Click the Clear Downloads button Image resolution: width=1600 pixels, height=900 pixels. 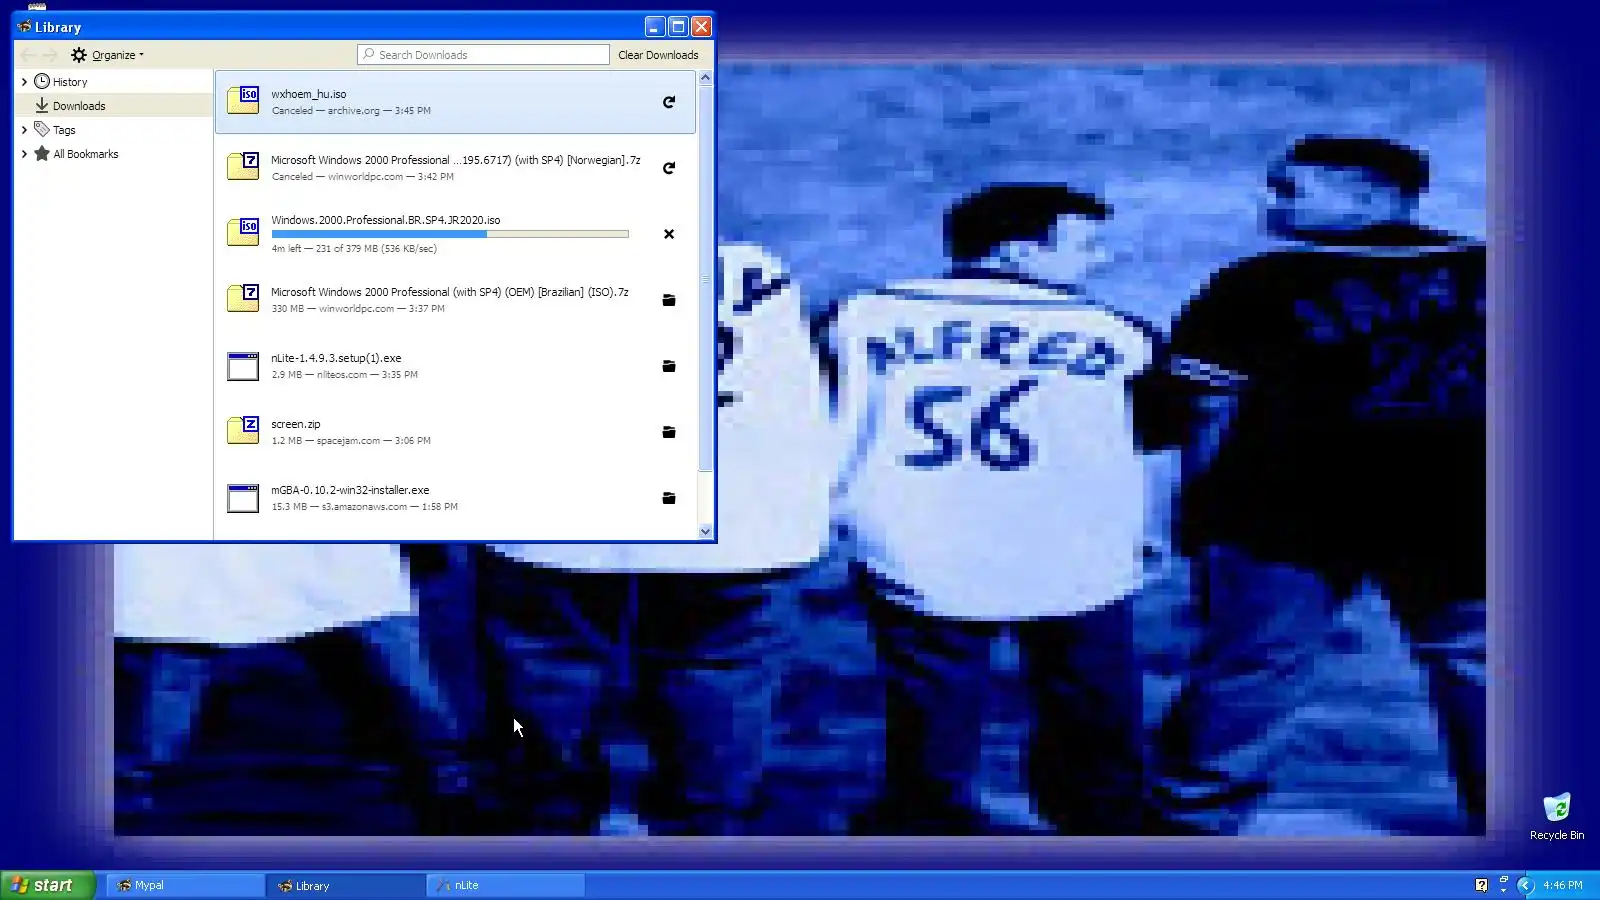658,55
